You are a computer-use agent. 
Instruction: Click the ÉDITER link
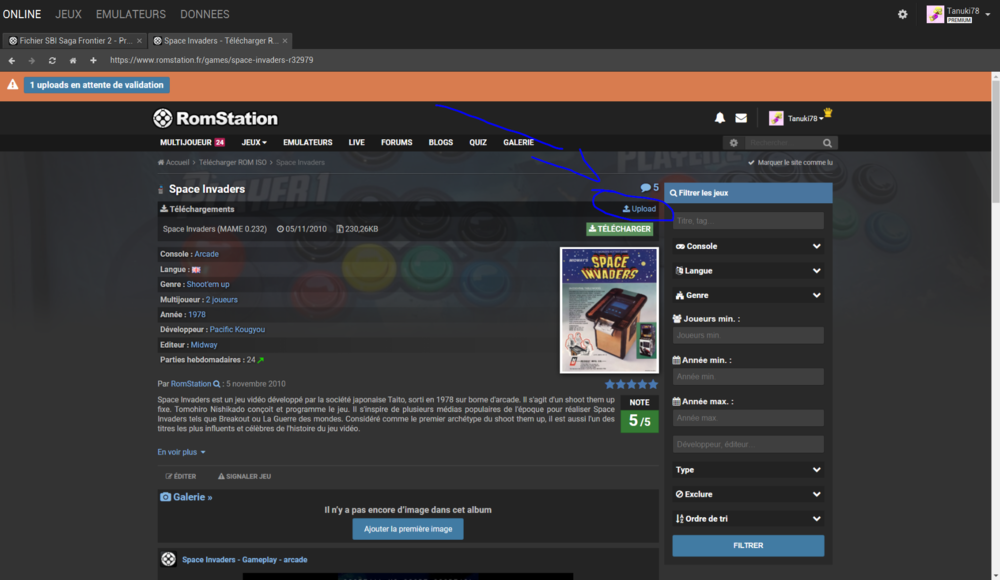[181, 477]
